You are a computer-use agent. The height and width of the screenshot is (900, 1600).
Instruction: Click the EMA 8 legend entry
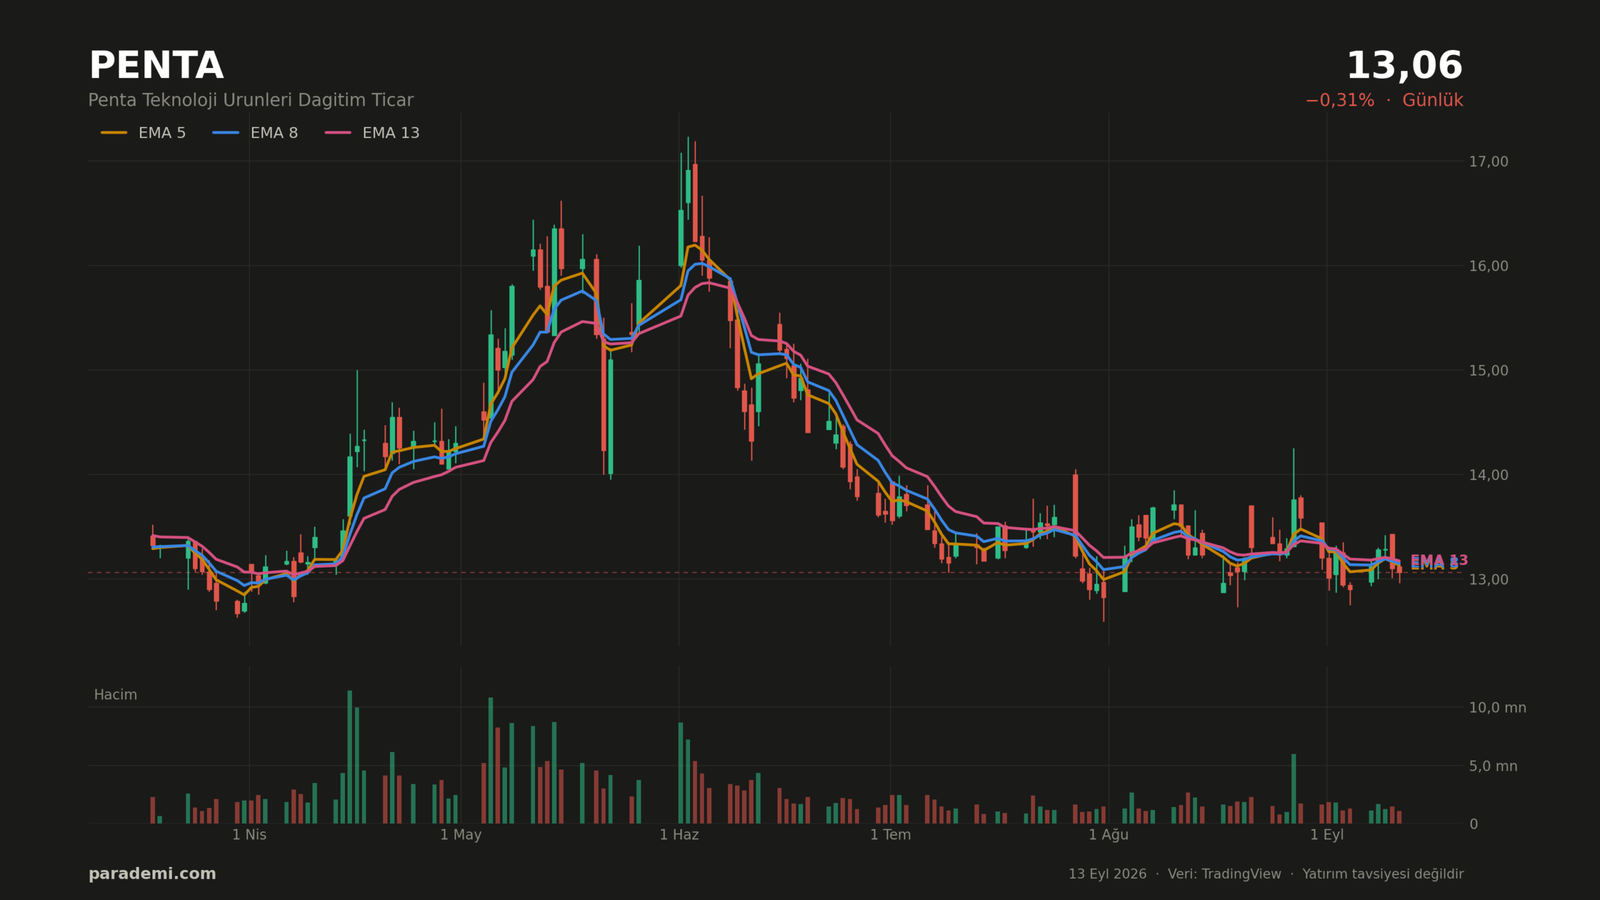[255, 133]
